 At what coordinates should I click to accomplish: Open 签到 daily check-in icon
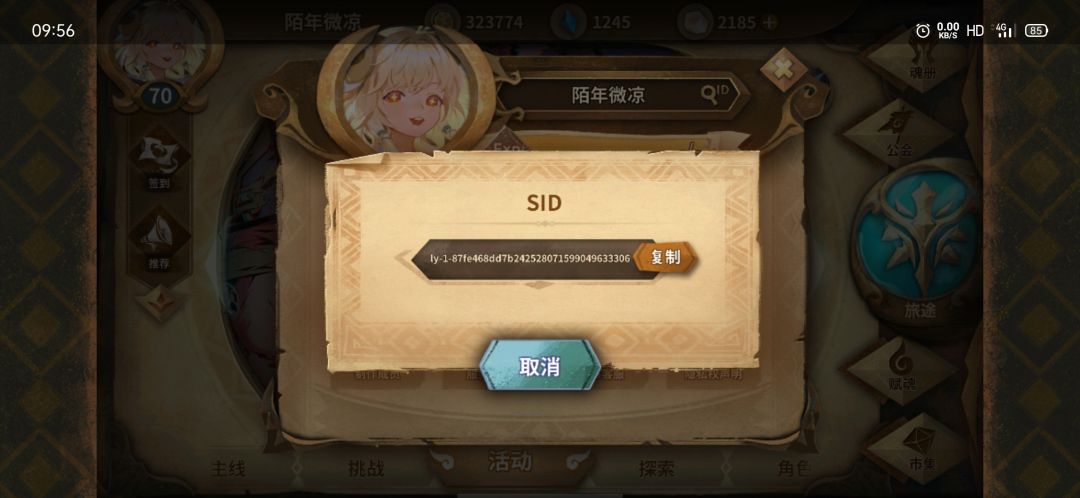pos(159,161)
